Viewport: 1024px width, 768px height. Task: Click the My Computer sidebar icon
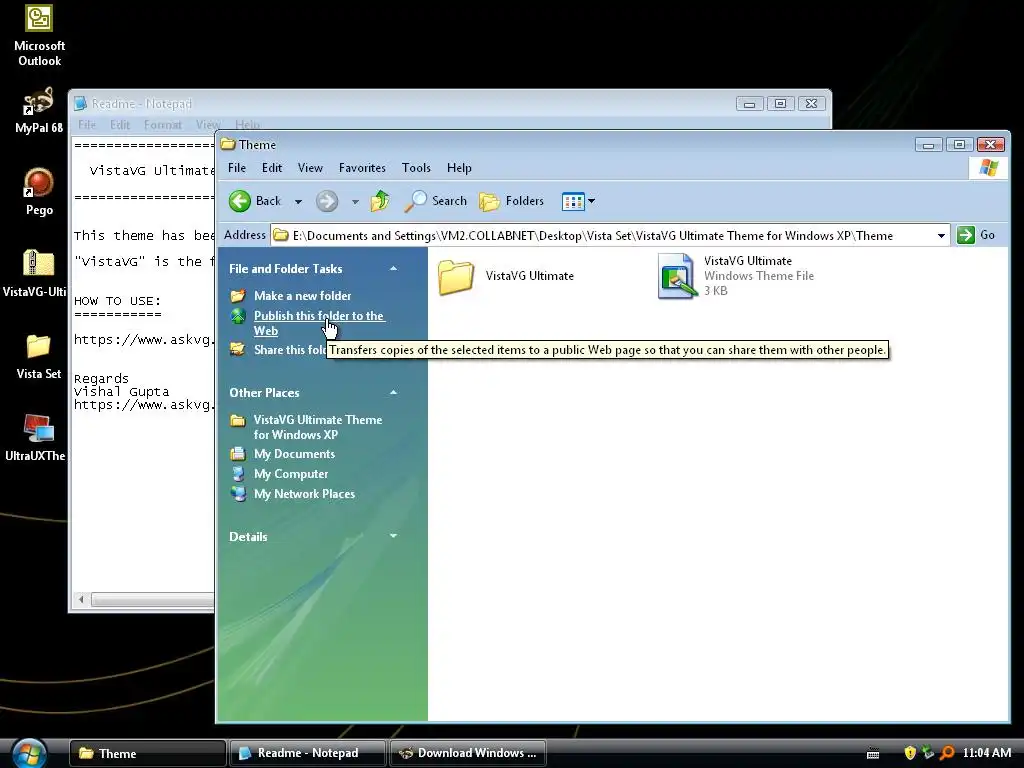click(238, 474)
